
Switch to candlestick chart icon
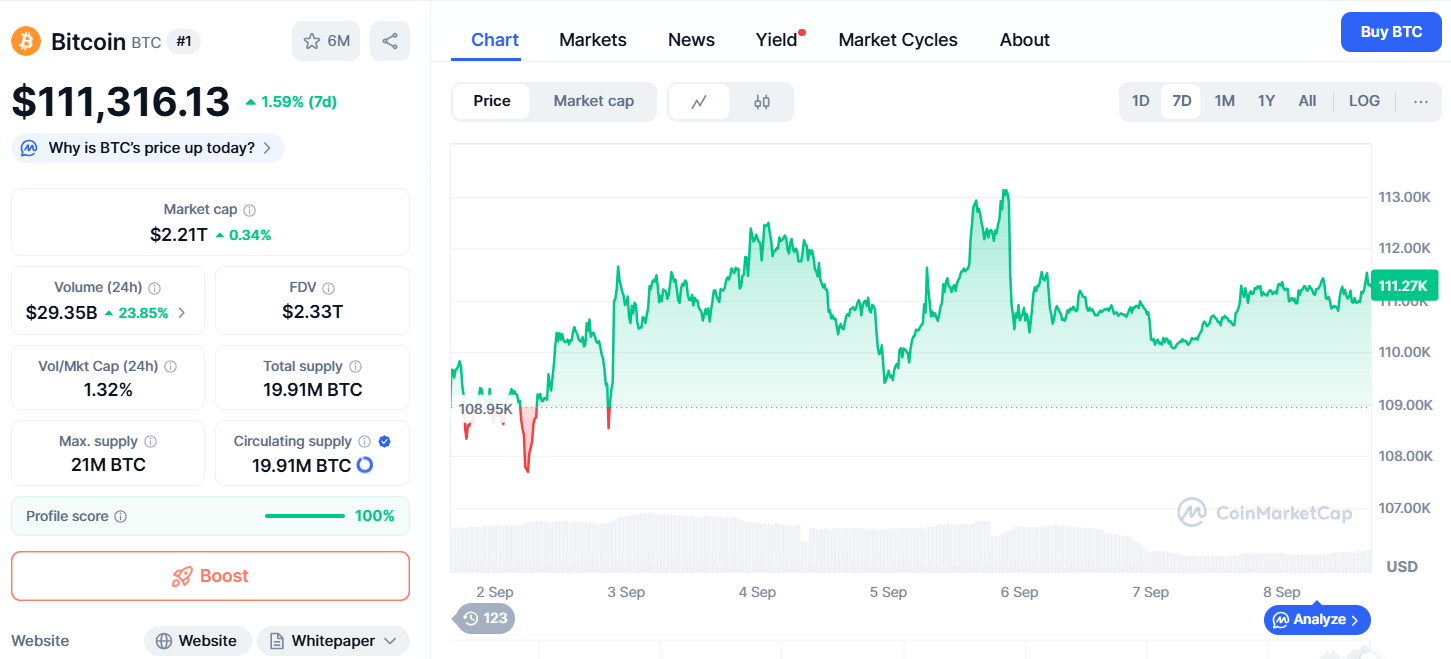point(762,101)
